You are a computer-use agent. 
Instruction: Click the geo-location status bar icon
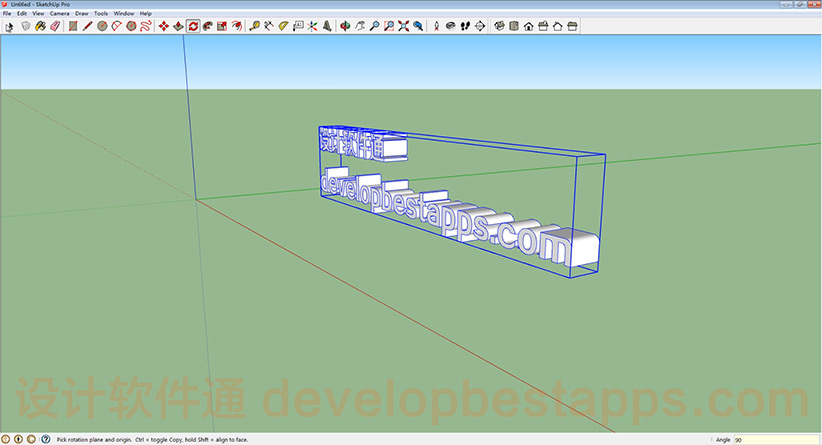pos(6,439)
